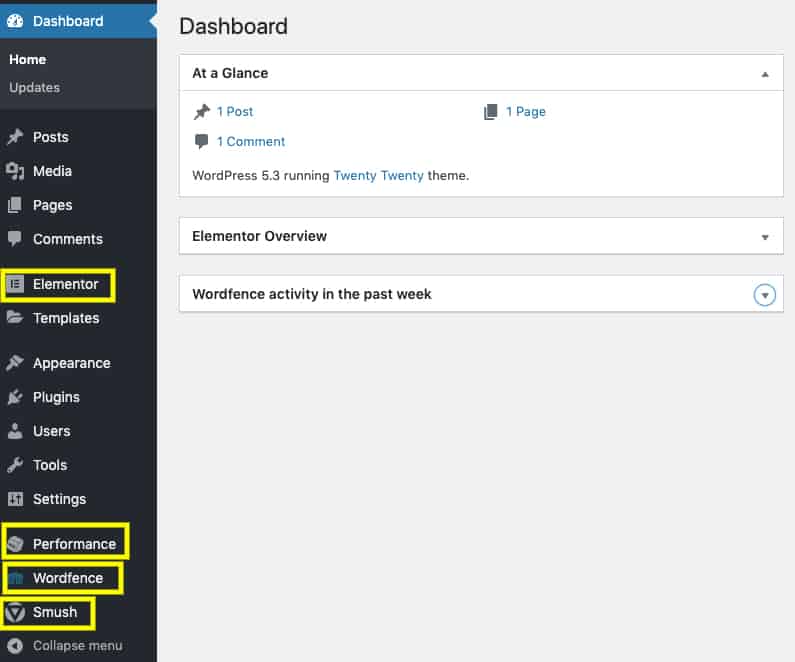Open the 1 Page link
Screen dimensions: 795x662
point(526,112)
